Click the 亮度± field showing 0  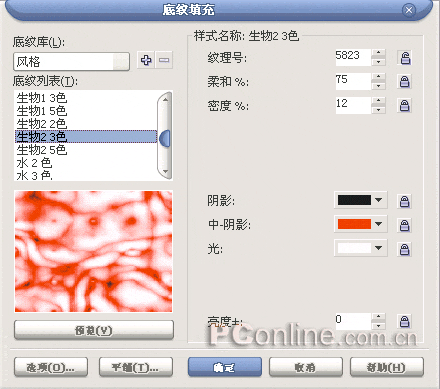click(353, 321)
